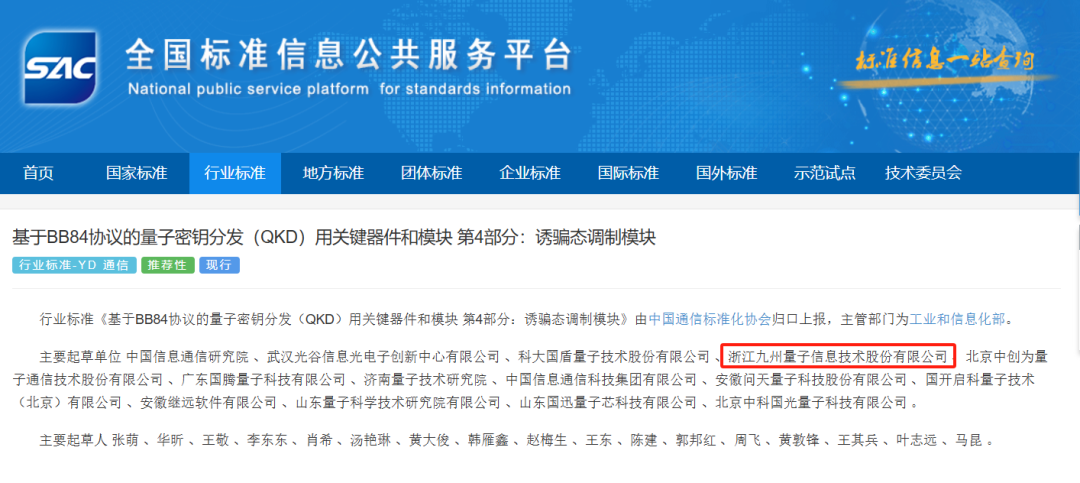Click drafter name 汤艳琳
Viewport: 1080px width, 483px height.
(371, 440)
